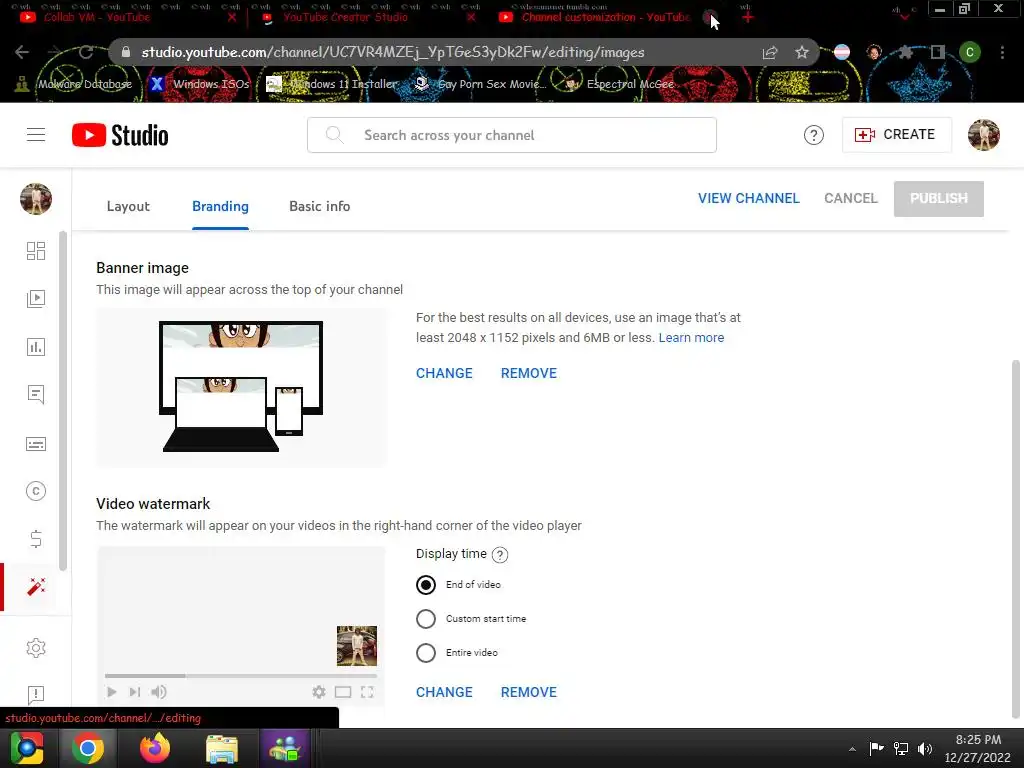This screenshot has width=1024, height=768.
Task: Click the CANCEL button
Action: click(x=850, y=199)
